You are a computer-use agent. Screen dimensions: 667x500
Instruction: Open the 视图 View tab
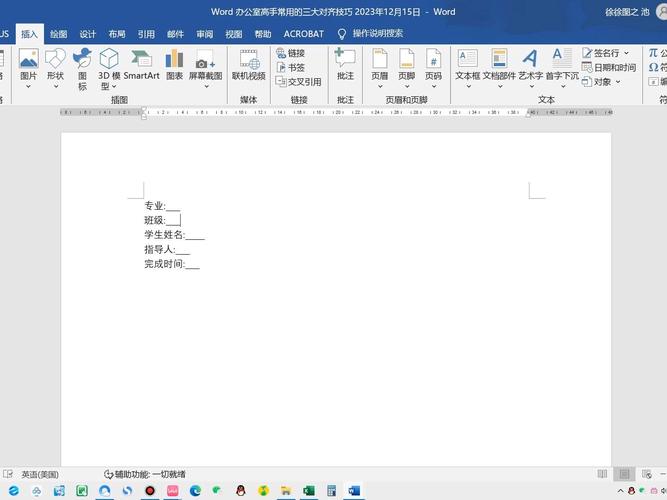[234, 34]
